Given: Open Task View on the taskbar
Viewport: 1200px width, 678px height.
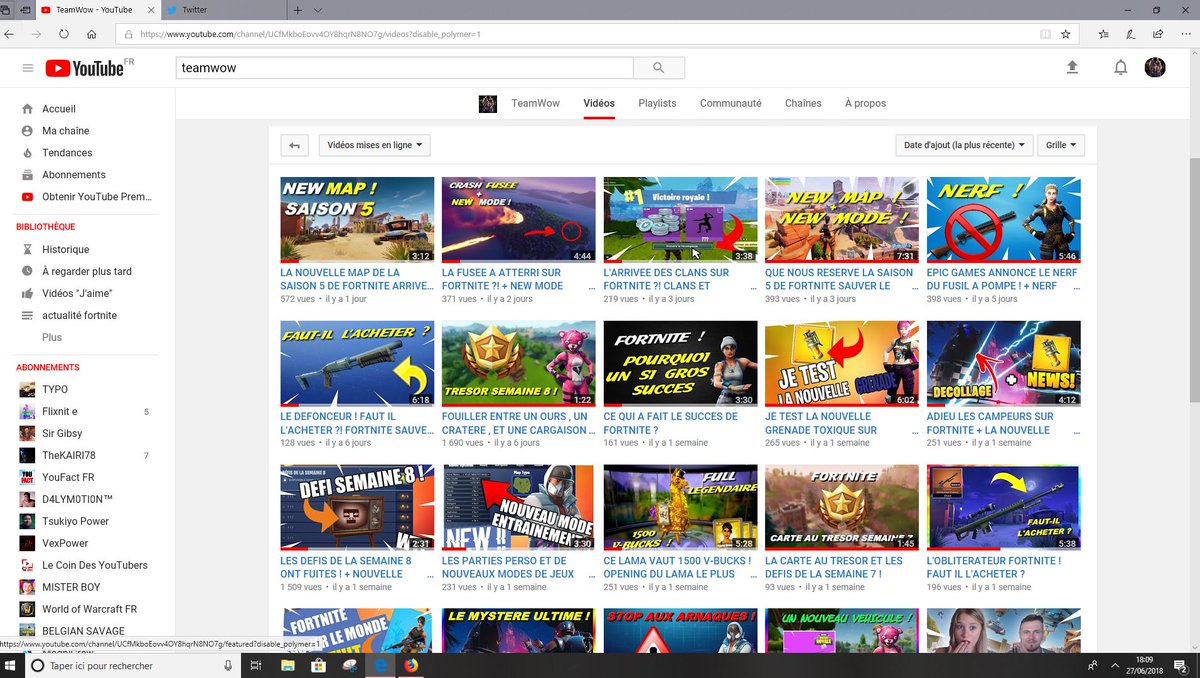Looking at the screenshot, I should point(256,665).
